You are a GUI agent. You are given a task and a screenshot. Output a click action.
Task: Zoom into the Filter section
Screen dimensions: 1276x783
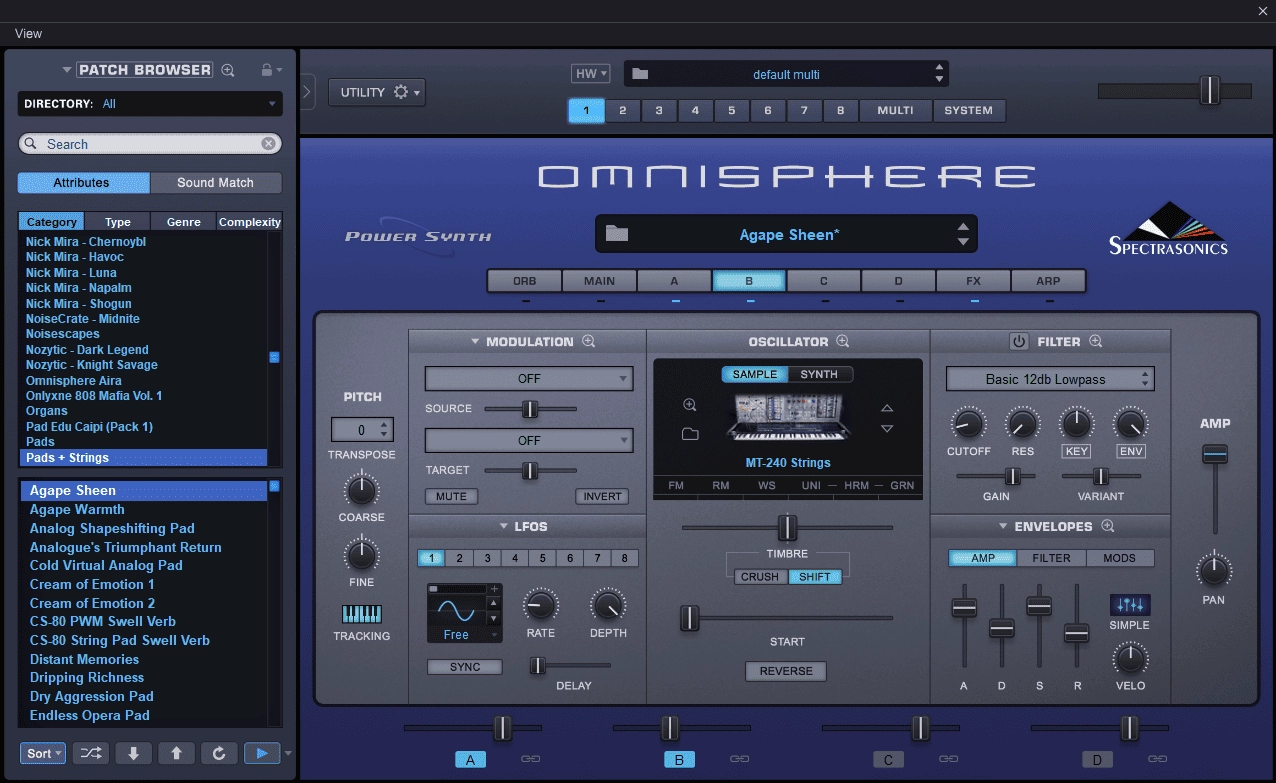coord(1095,341)
